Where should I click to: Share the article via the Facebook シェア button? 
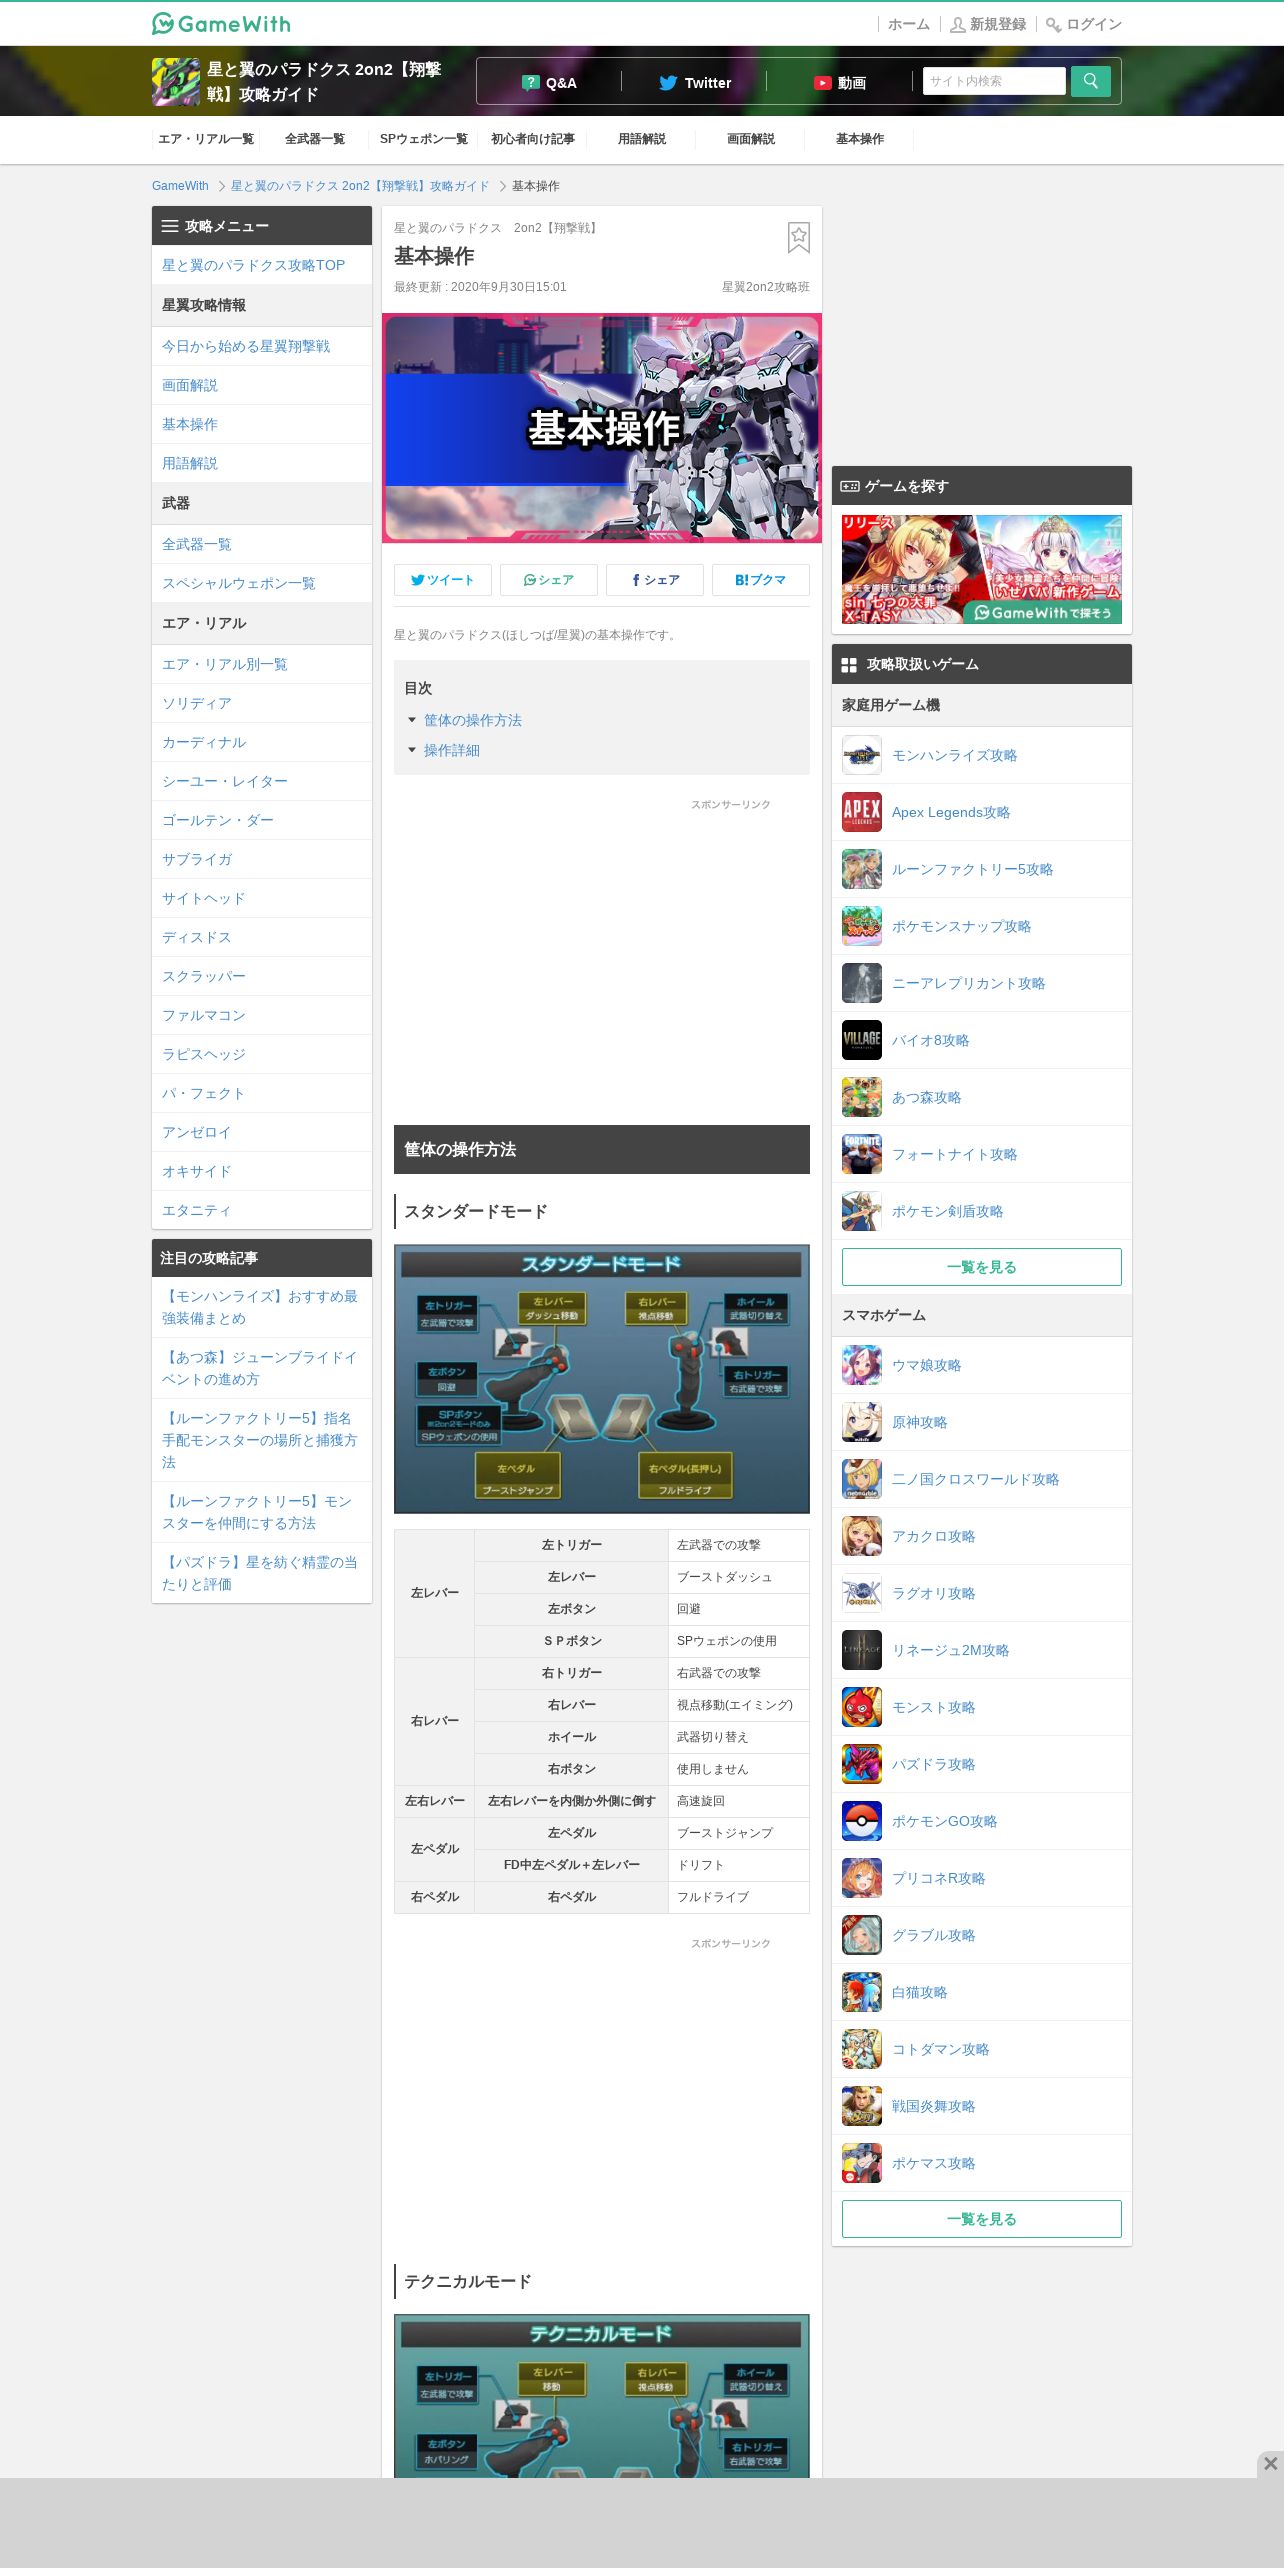pos(655,580)
